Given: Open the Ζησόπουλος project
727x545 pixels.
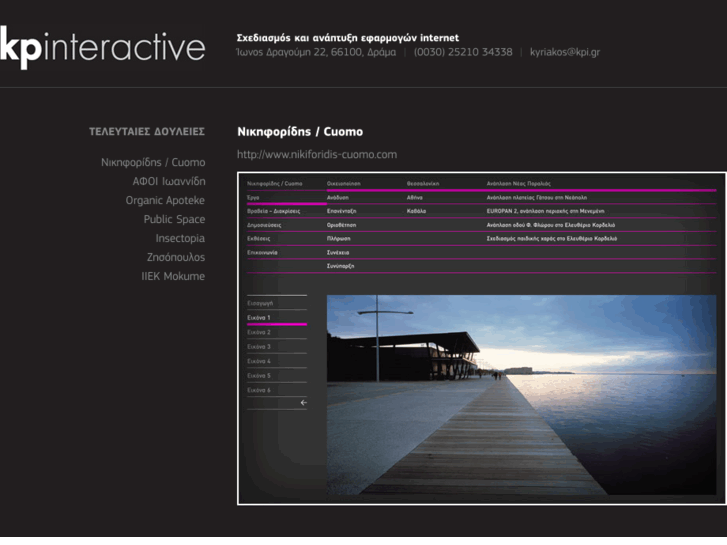Looking at the screenshot, I should coord(176,257).
